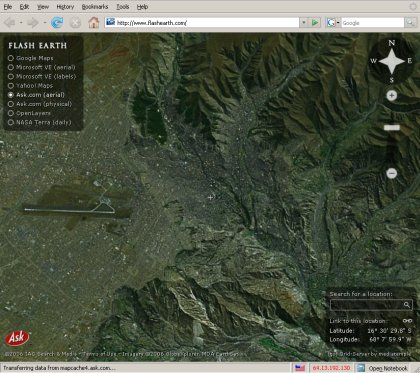Click the US flag icon in status bar
The image size is (420, 373).
point(300,368)
